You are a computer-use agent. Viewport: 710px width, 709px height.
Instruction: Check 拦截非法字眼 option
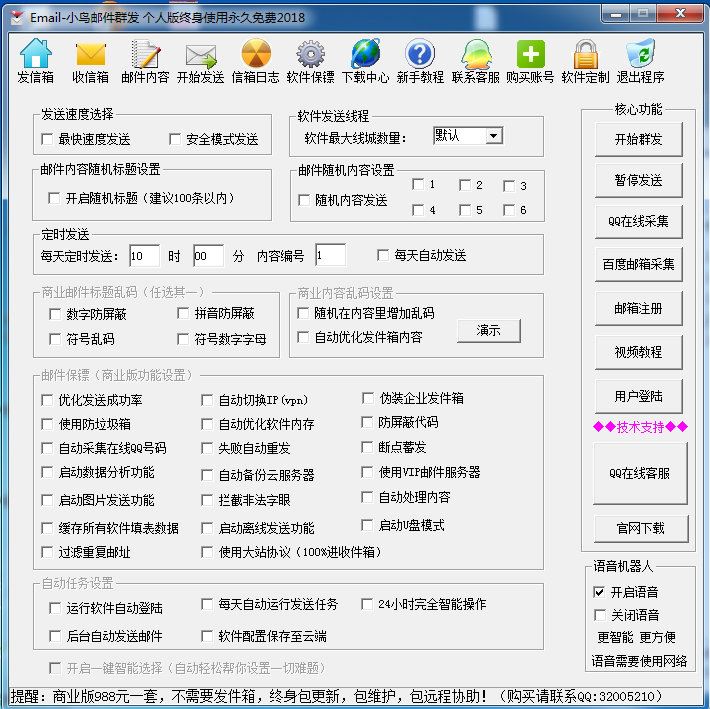pos(207,500)
